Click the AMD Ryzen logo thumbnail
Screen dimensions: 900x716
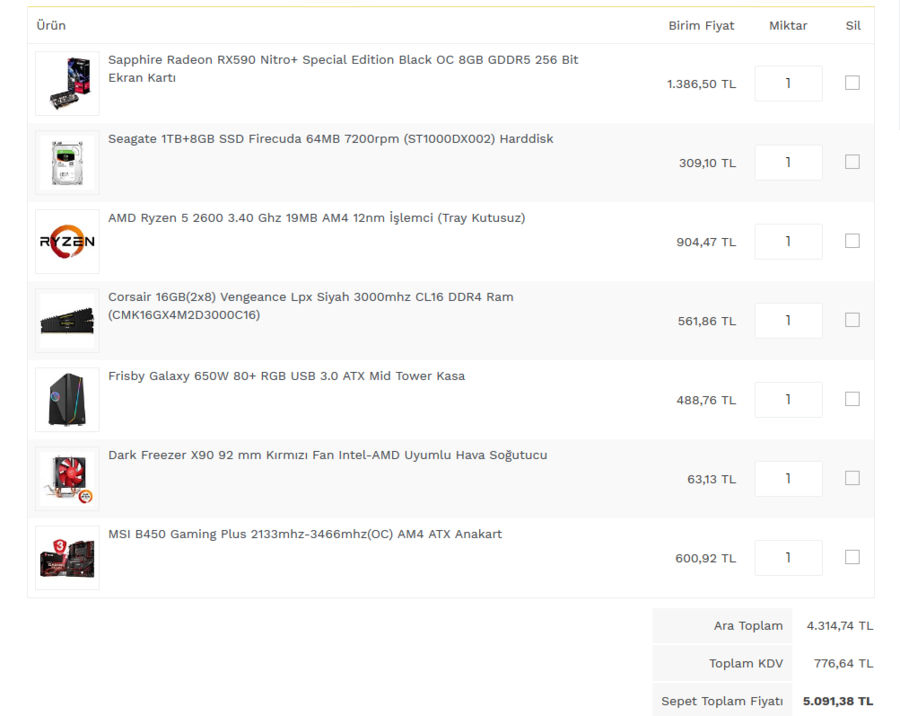67,242
